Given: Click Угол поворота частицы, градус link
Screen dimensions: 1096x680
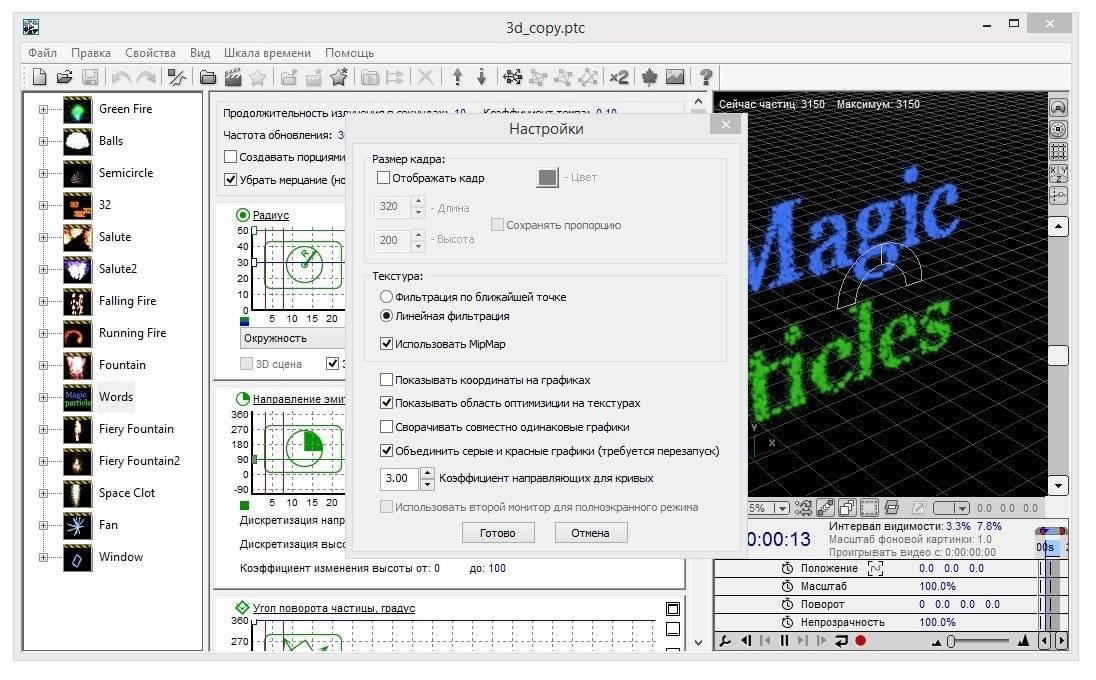Looking at the screenshot, I should [333, 608].
